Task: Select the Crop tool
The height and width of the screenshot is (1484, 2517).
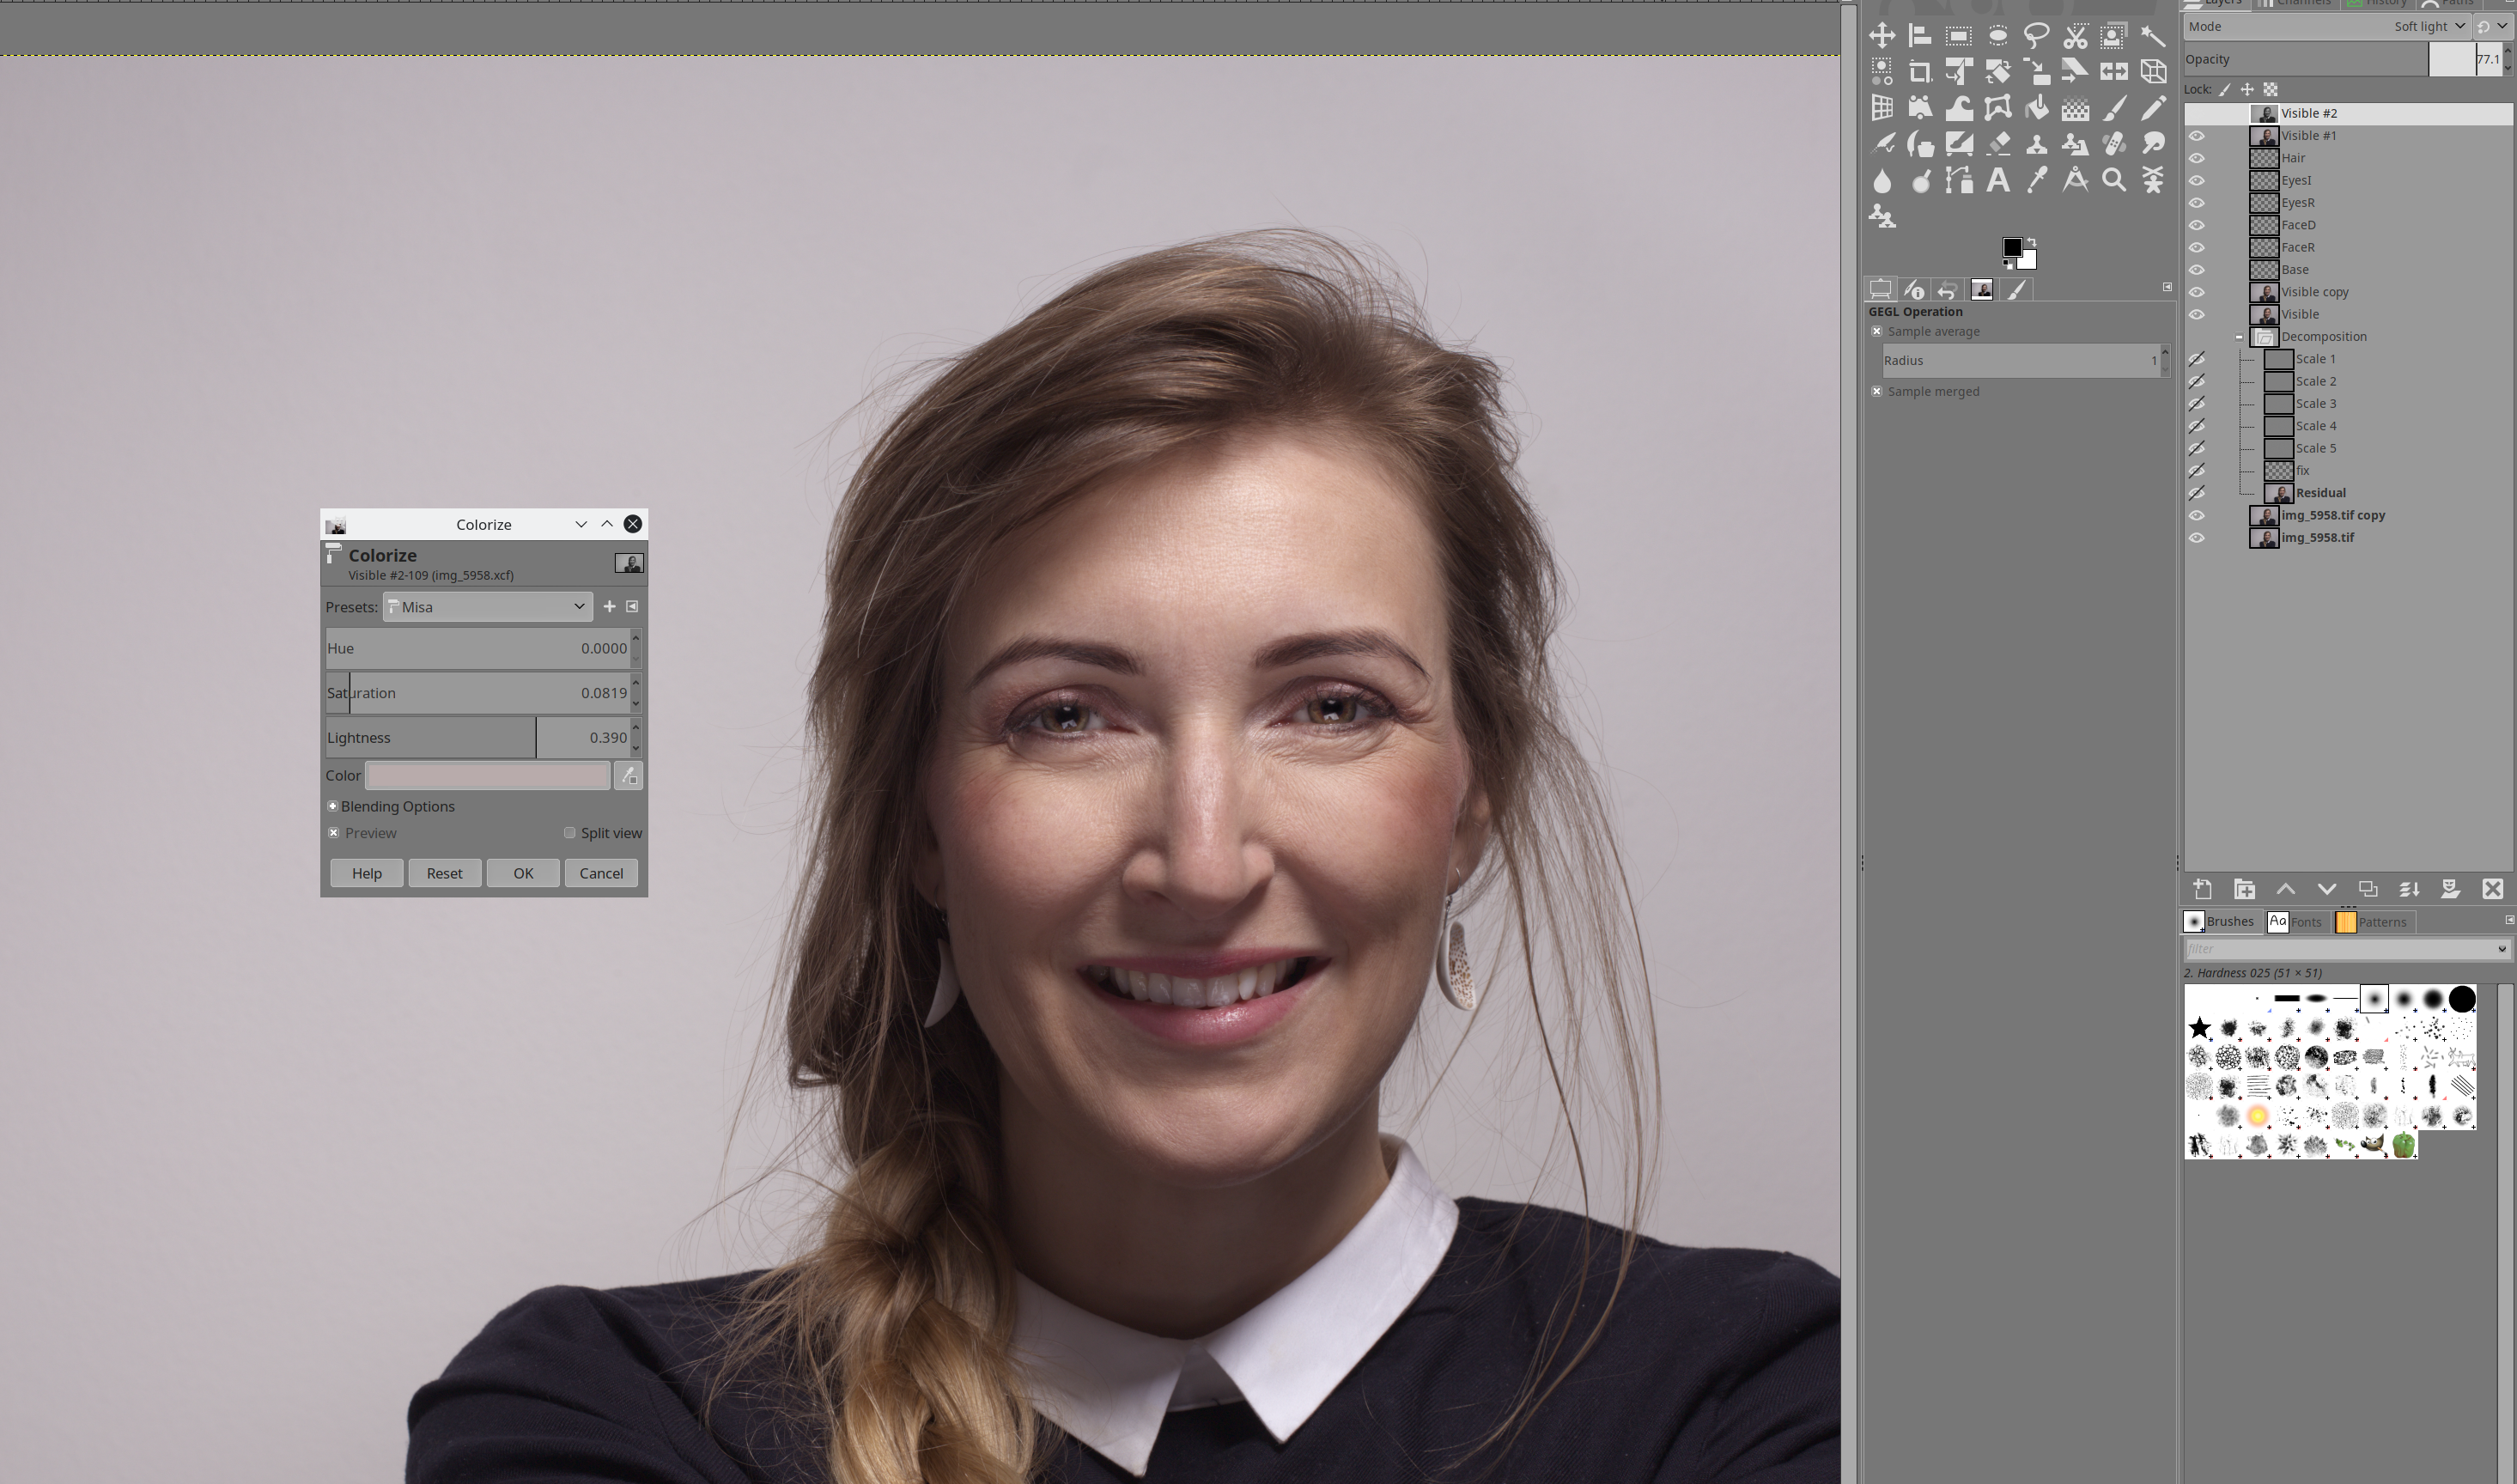Action: 1919,72
